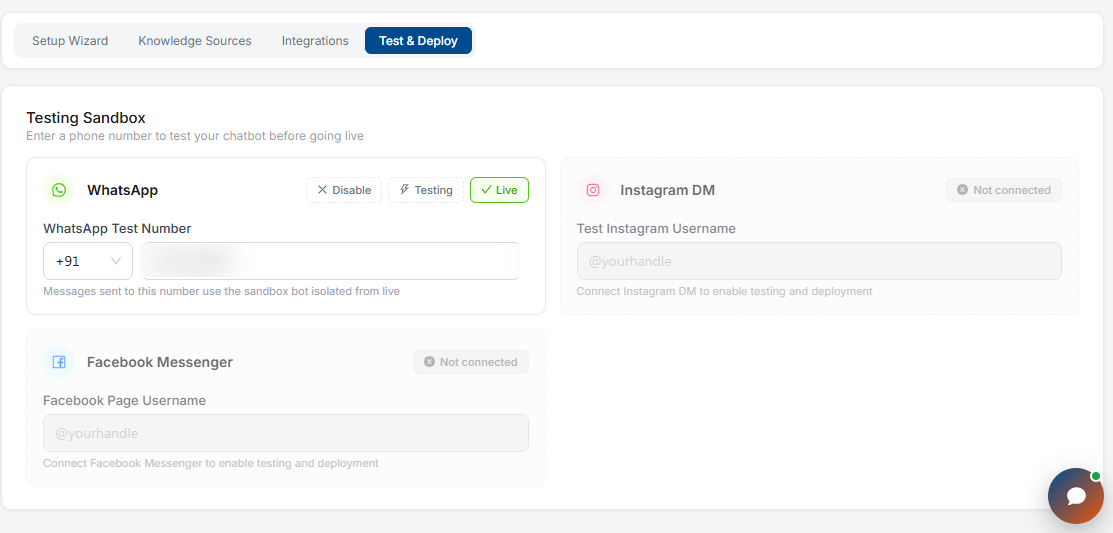Click the WhatsApp logo icon

tap(59, 190)
